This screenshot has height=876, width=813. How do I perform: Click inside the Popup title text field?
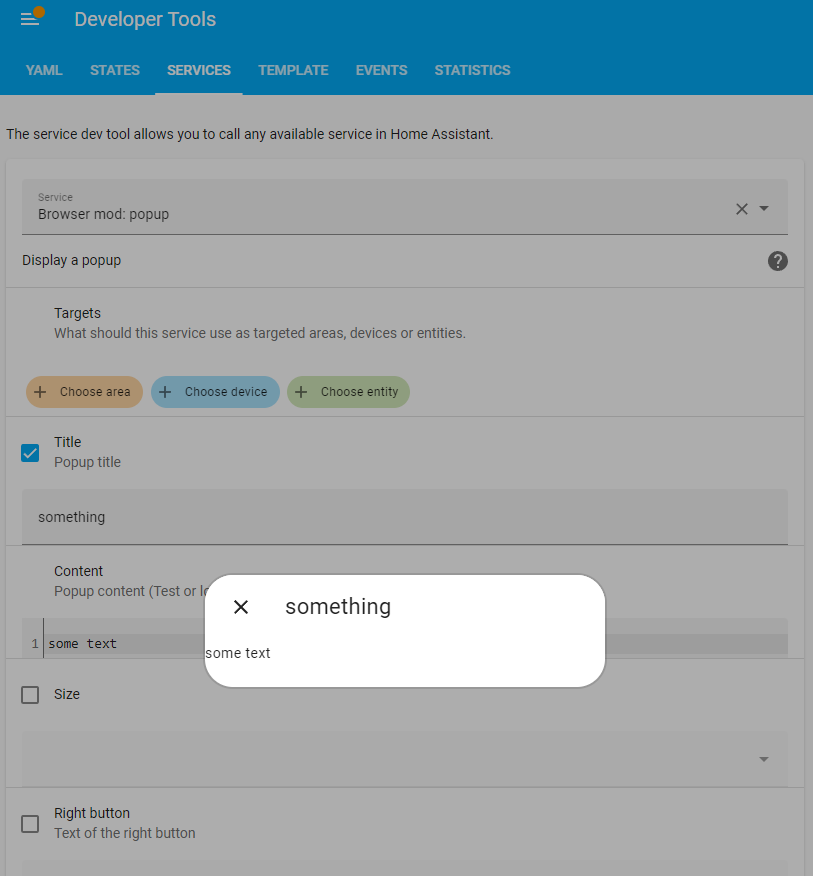point(400,517)
